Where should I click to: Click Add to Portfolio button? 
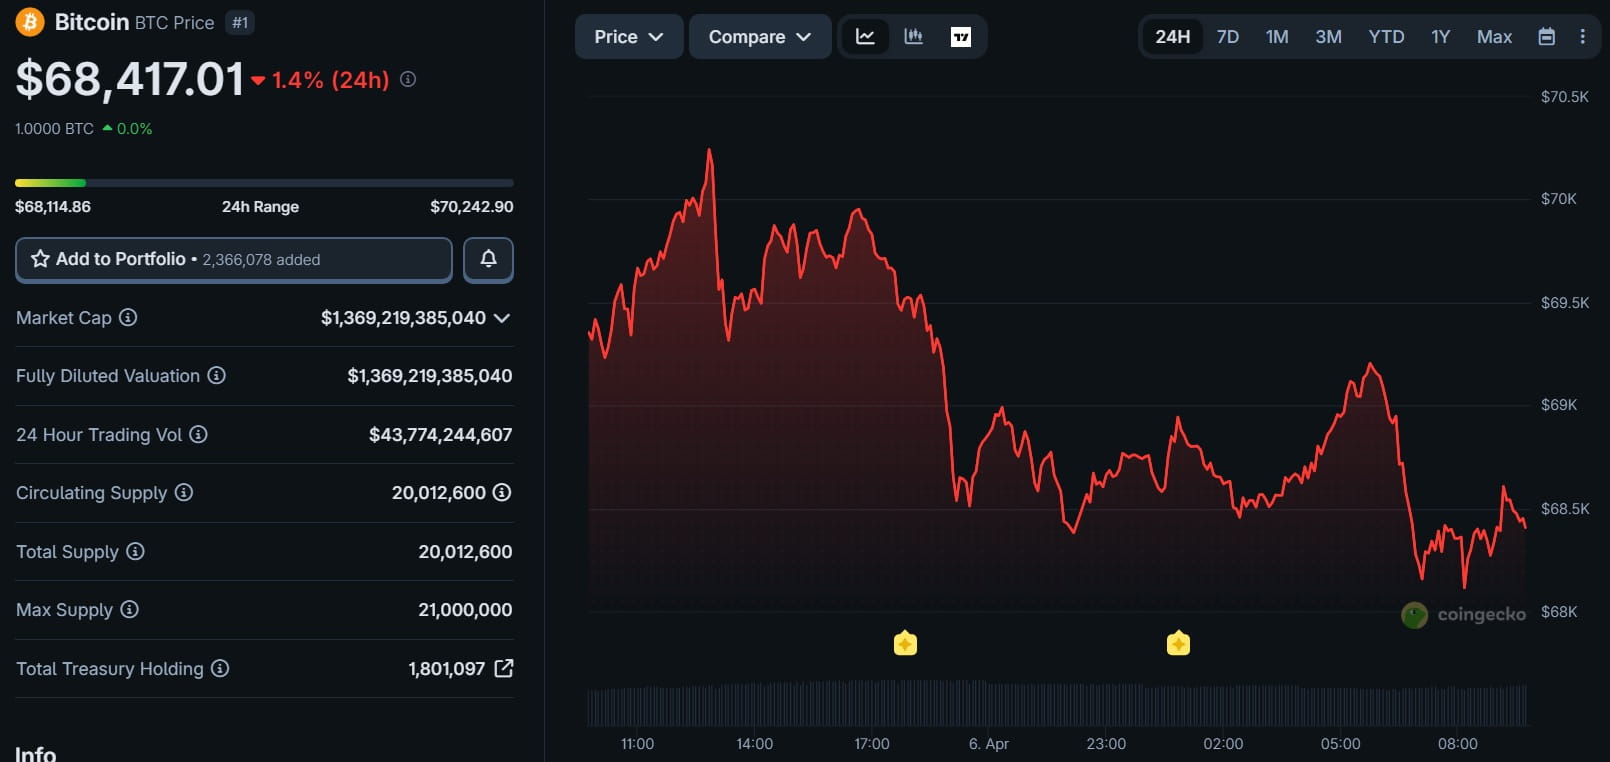pos(234,260)
